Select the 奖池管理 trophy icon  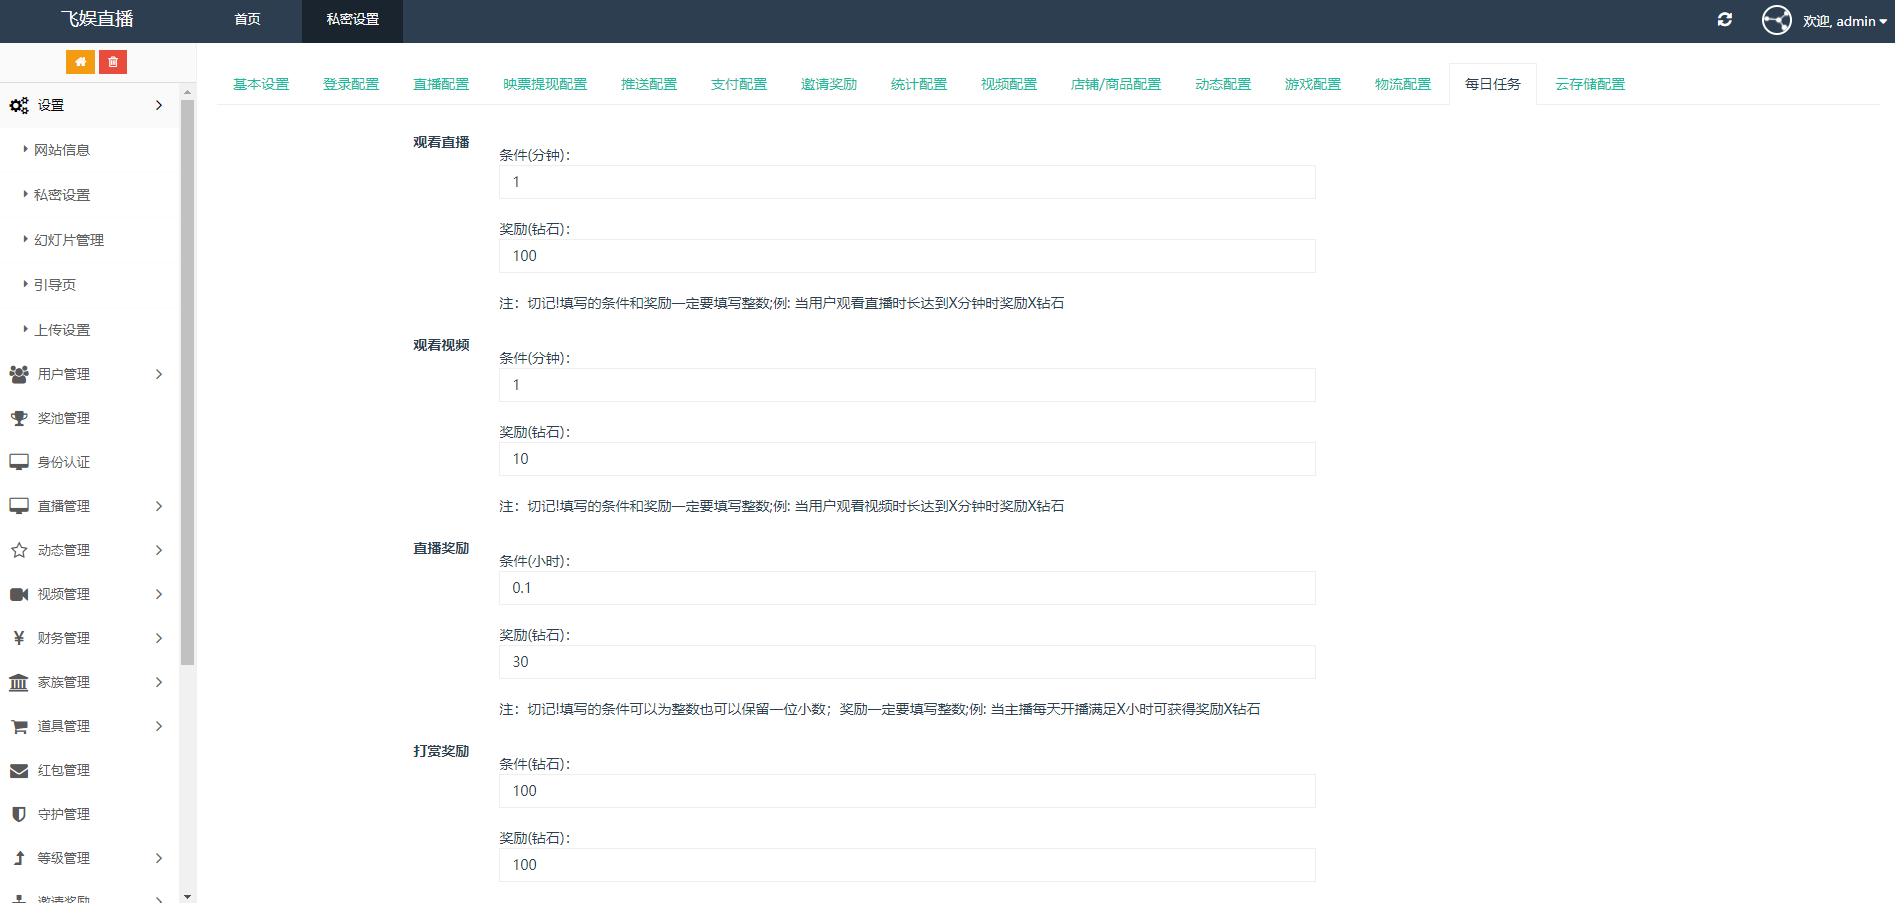coord(18,417)
